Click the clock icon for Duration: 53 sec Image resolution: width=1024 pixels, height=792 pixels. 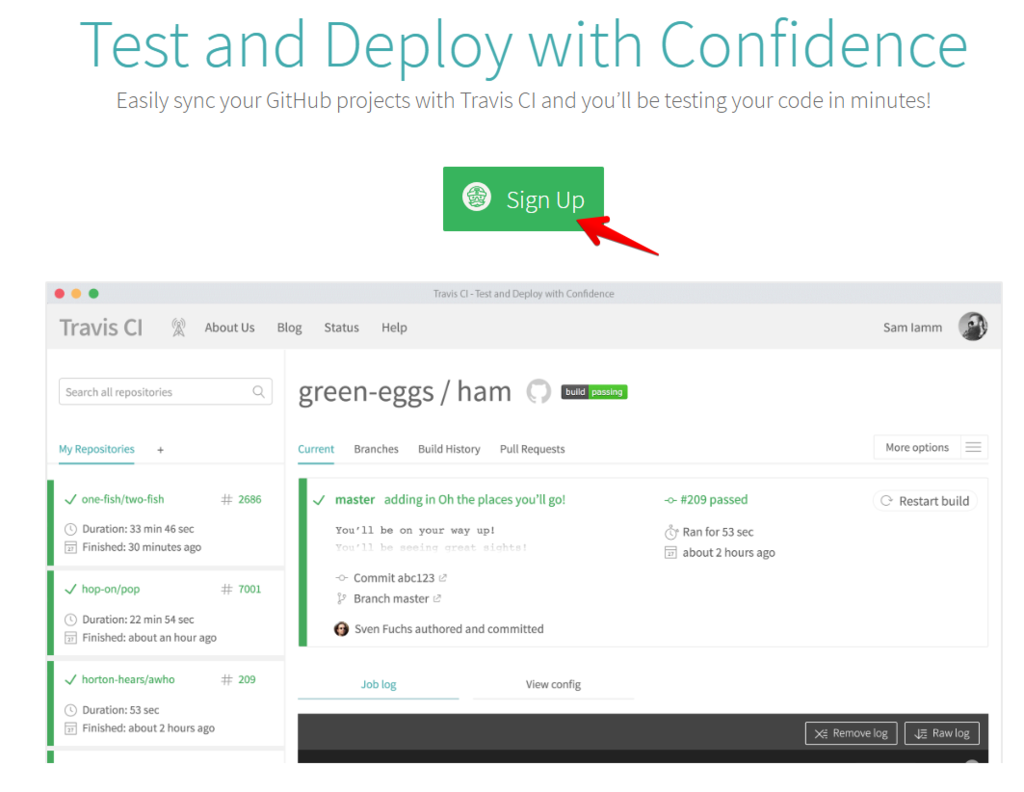click(71, 710)
